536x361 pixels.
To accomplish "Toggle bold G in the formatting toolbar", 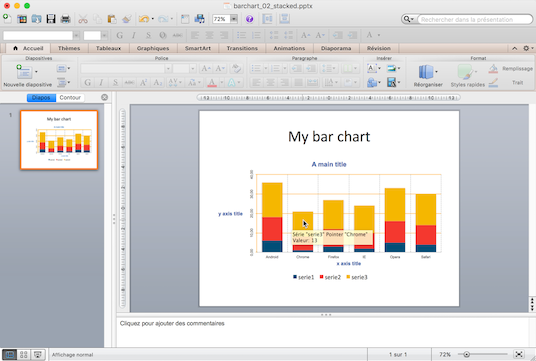I will pyautogui.click(x=120, y=35).
